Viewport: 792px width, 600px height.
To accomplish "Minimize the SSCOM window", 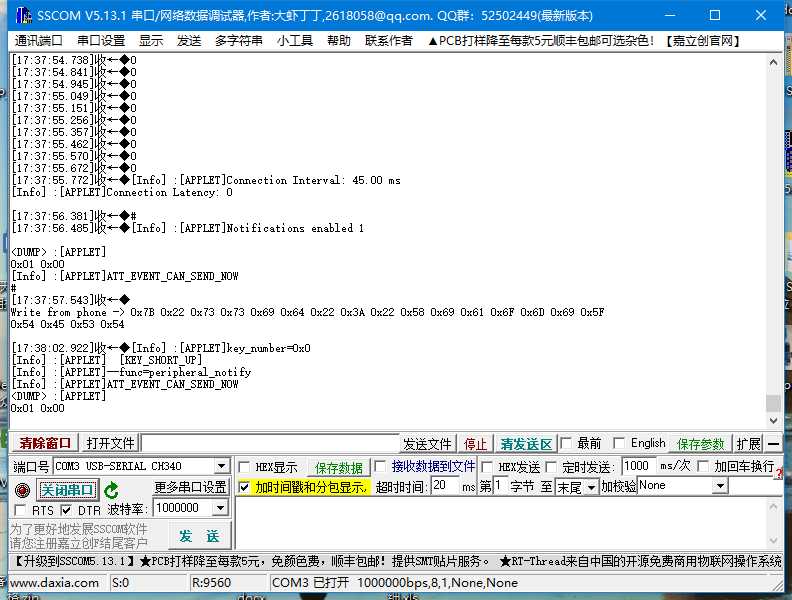I will tap(670, 15).
